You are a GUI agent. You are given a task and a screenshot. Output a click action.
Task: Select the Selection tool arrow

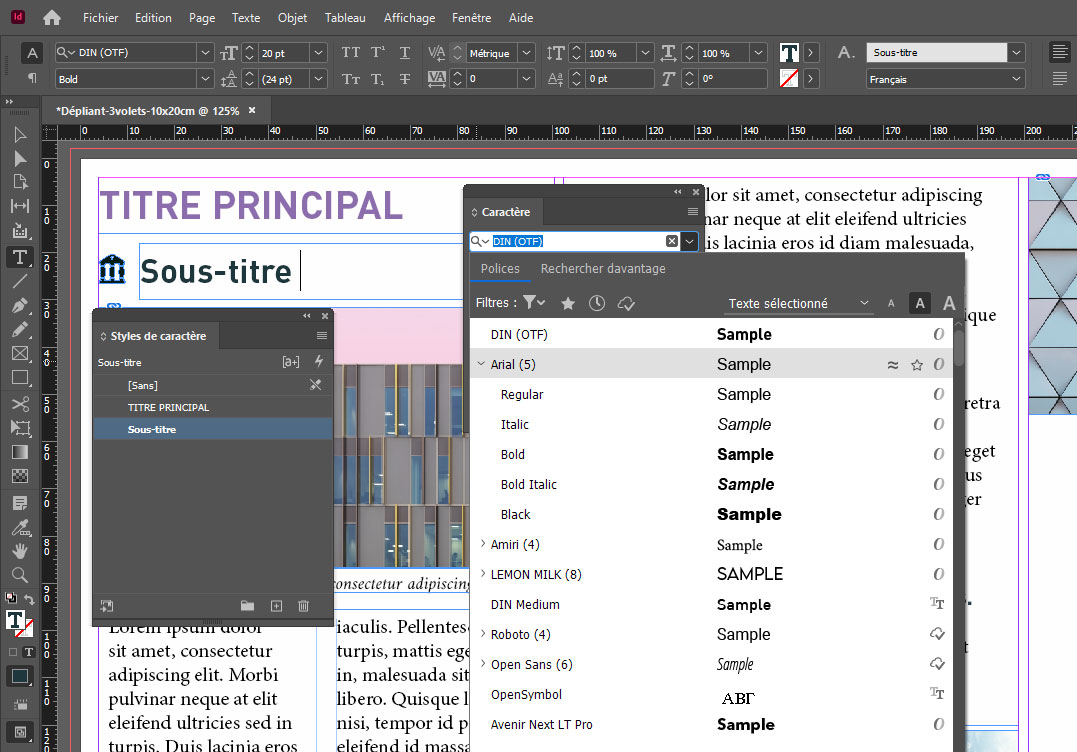[20, 135]
